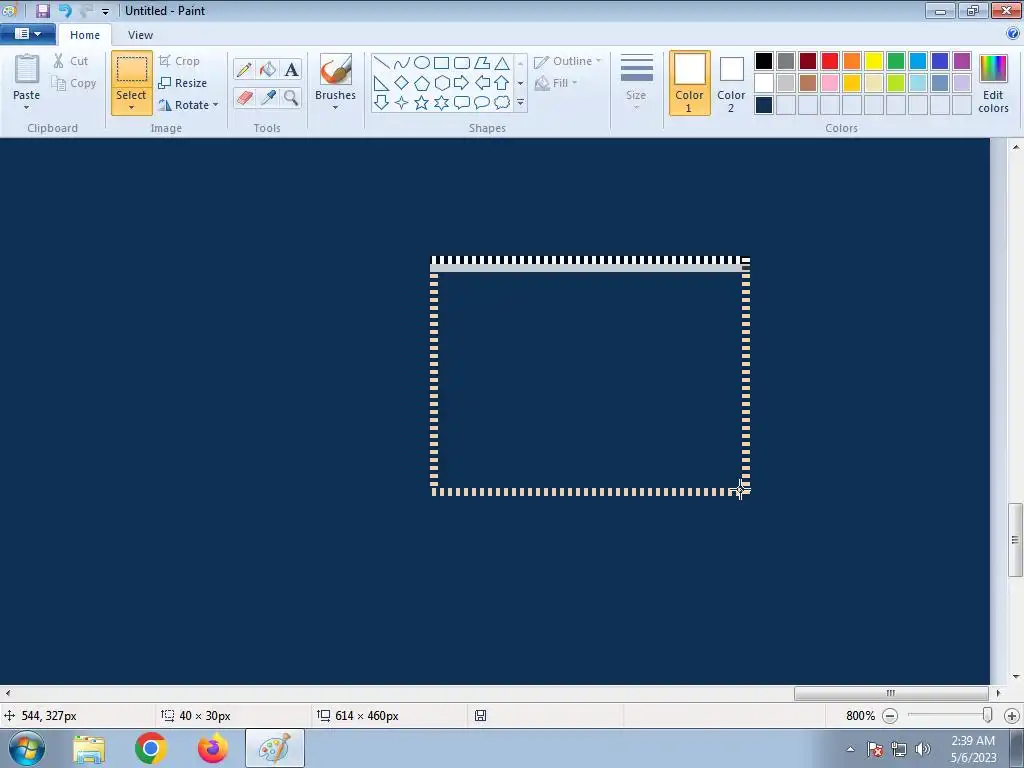Expand the Customize Quick Access Toolbar arrow

[105, 12]
